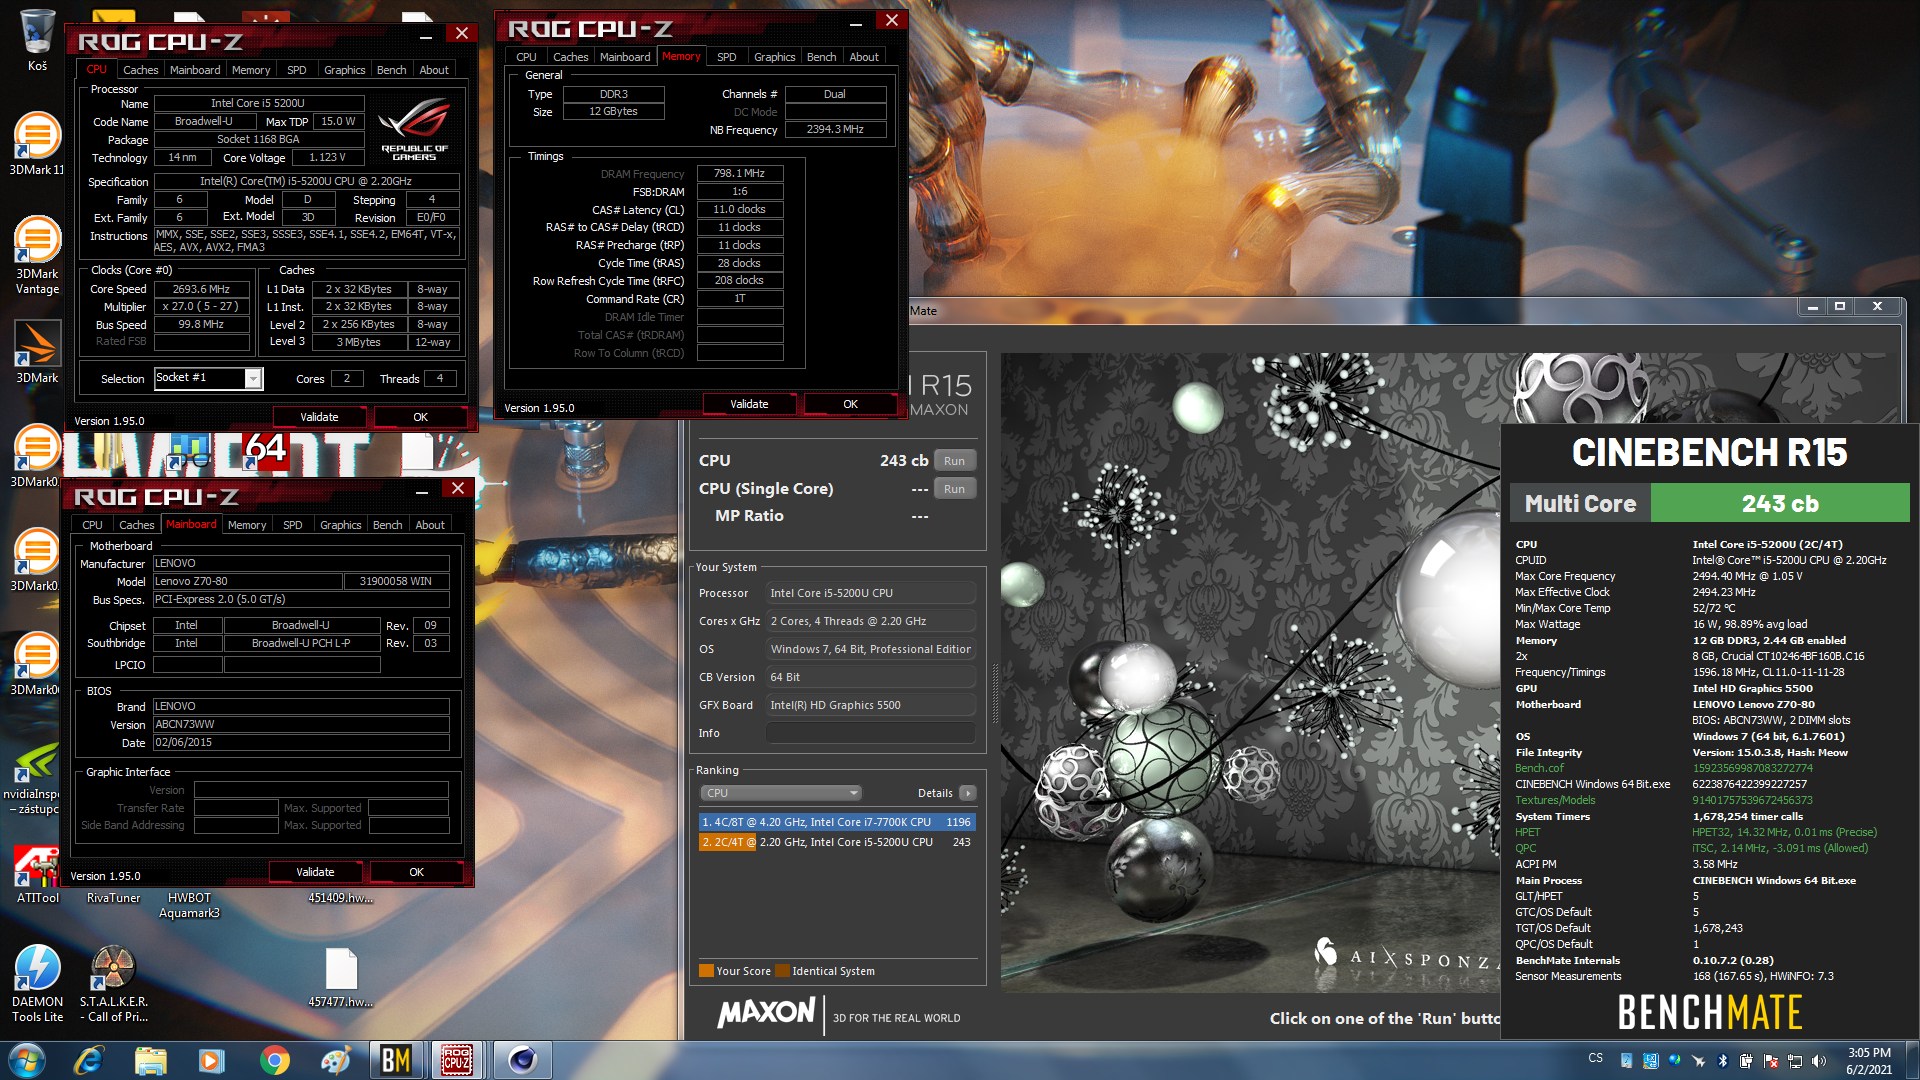Viewport: 1920px width, 1080px height.
Task: Open Graphics tab in the Mainboard-tab CPU-Z window
Action: [x=340, y=525]
